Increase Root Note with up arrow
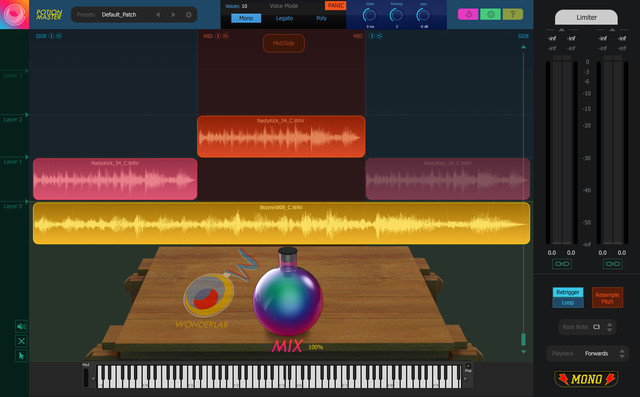This screenshot has width=640, height=397. tap(609, 324)
